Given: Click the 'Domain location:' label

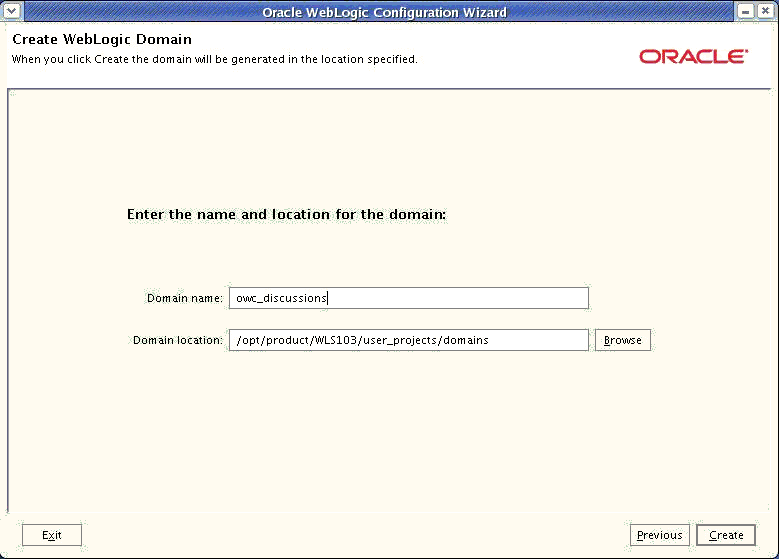Looking at the screenshot, I should (178, 340).
